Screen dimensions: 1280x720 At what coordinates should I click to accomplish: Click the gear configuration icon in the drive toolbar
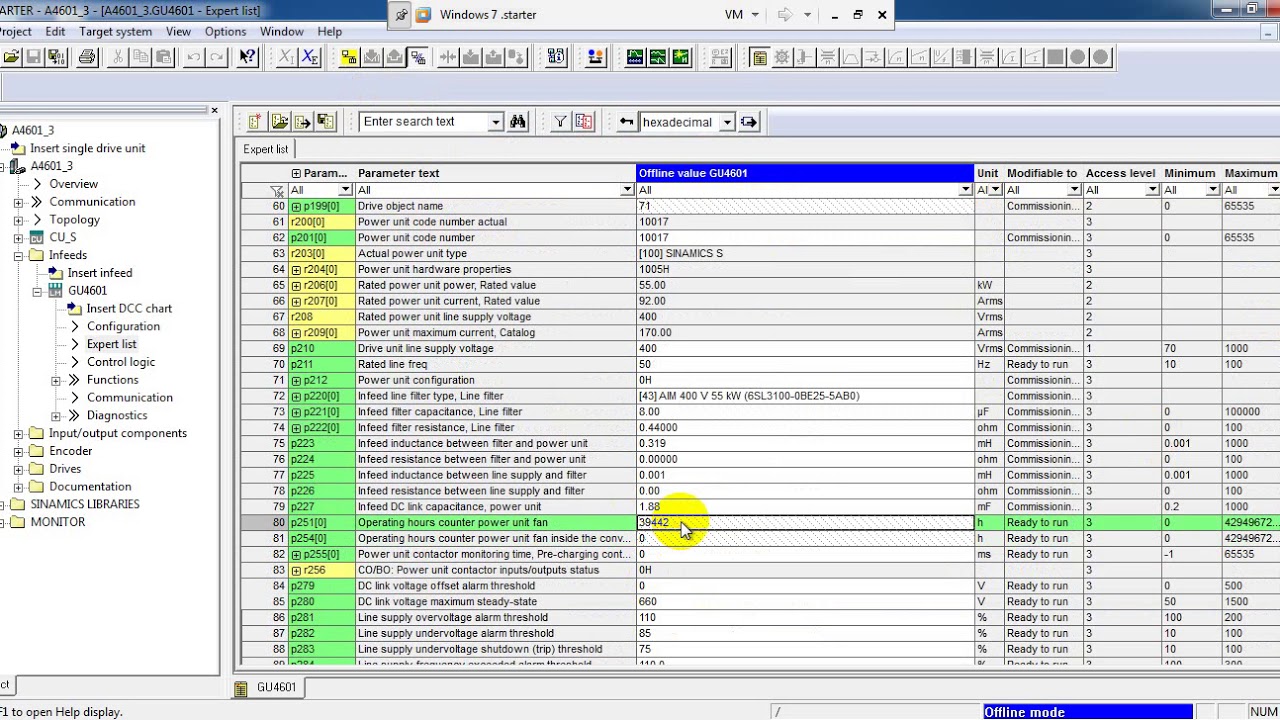(782, 57)
